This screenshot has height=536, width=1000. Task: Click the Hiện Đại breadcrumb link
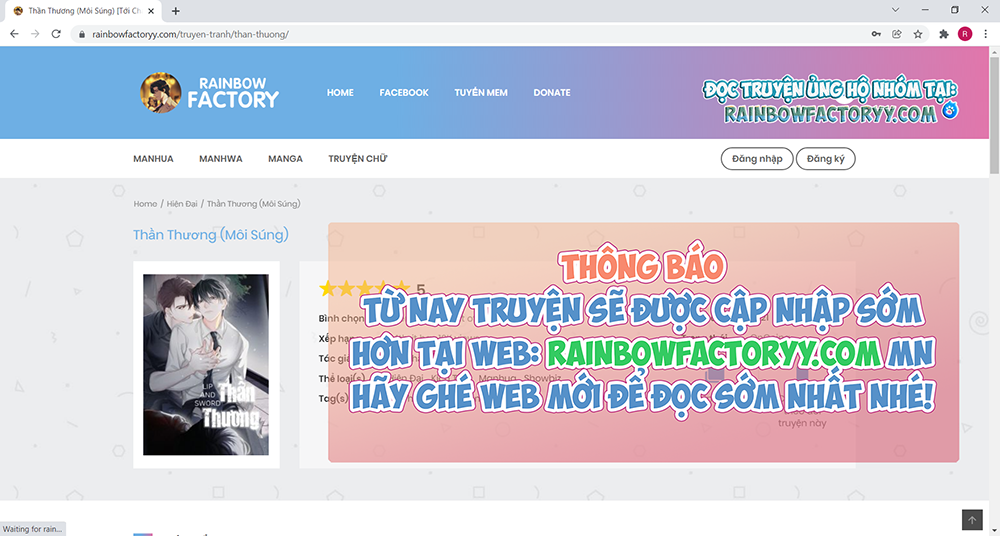183,204
